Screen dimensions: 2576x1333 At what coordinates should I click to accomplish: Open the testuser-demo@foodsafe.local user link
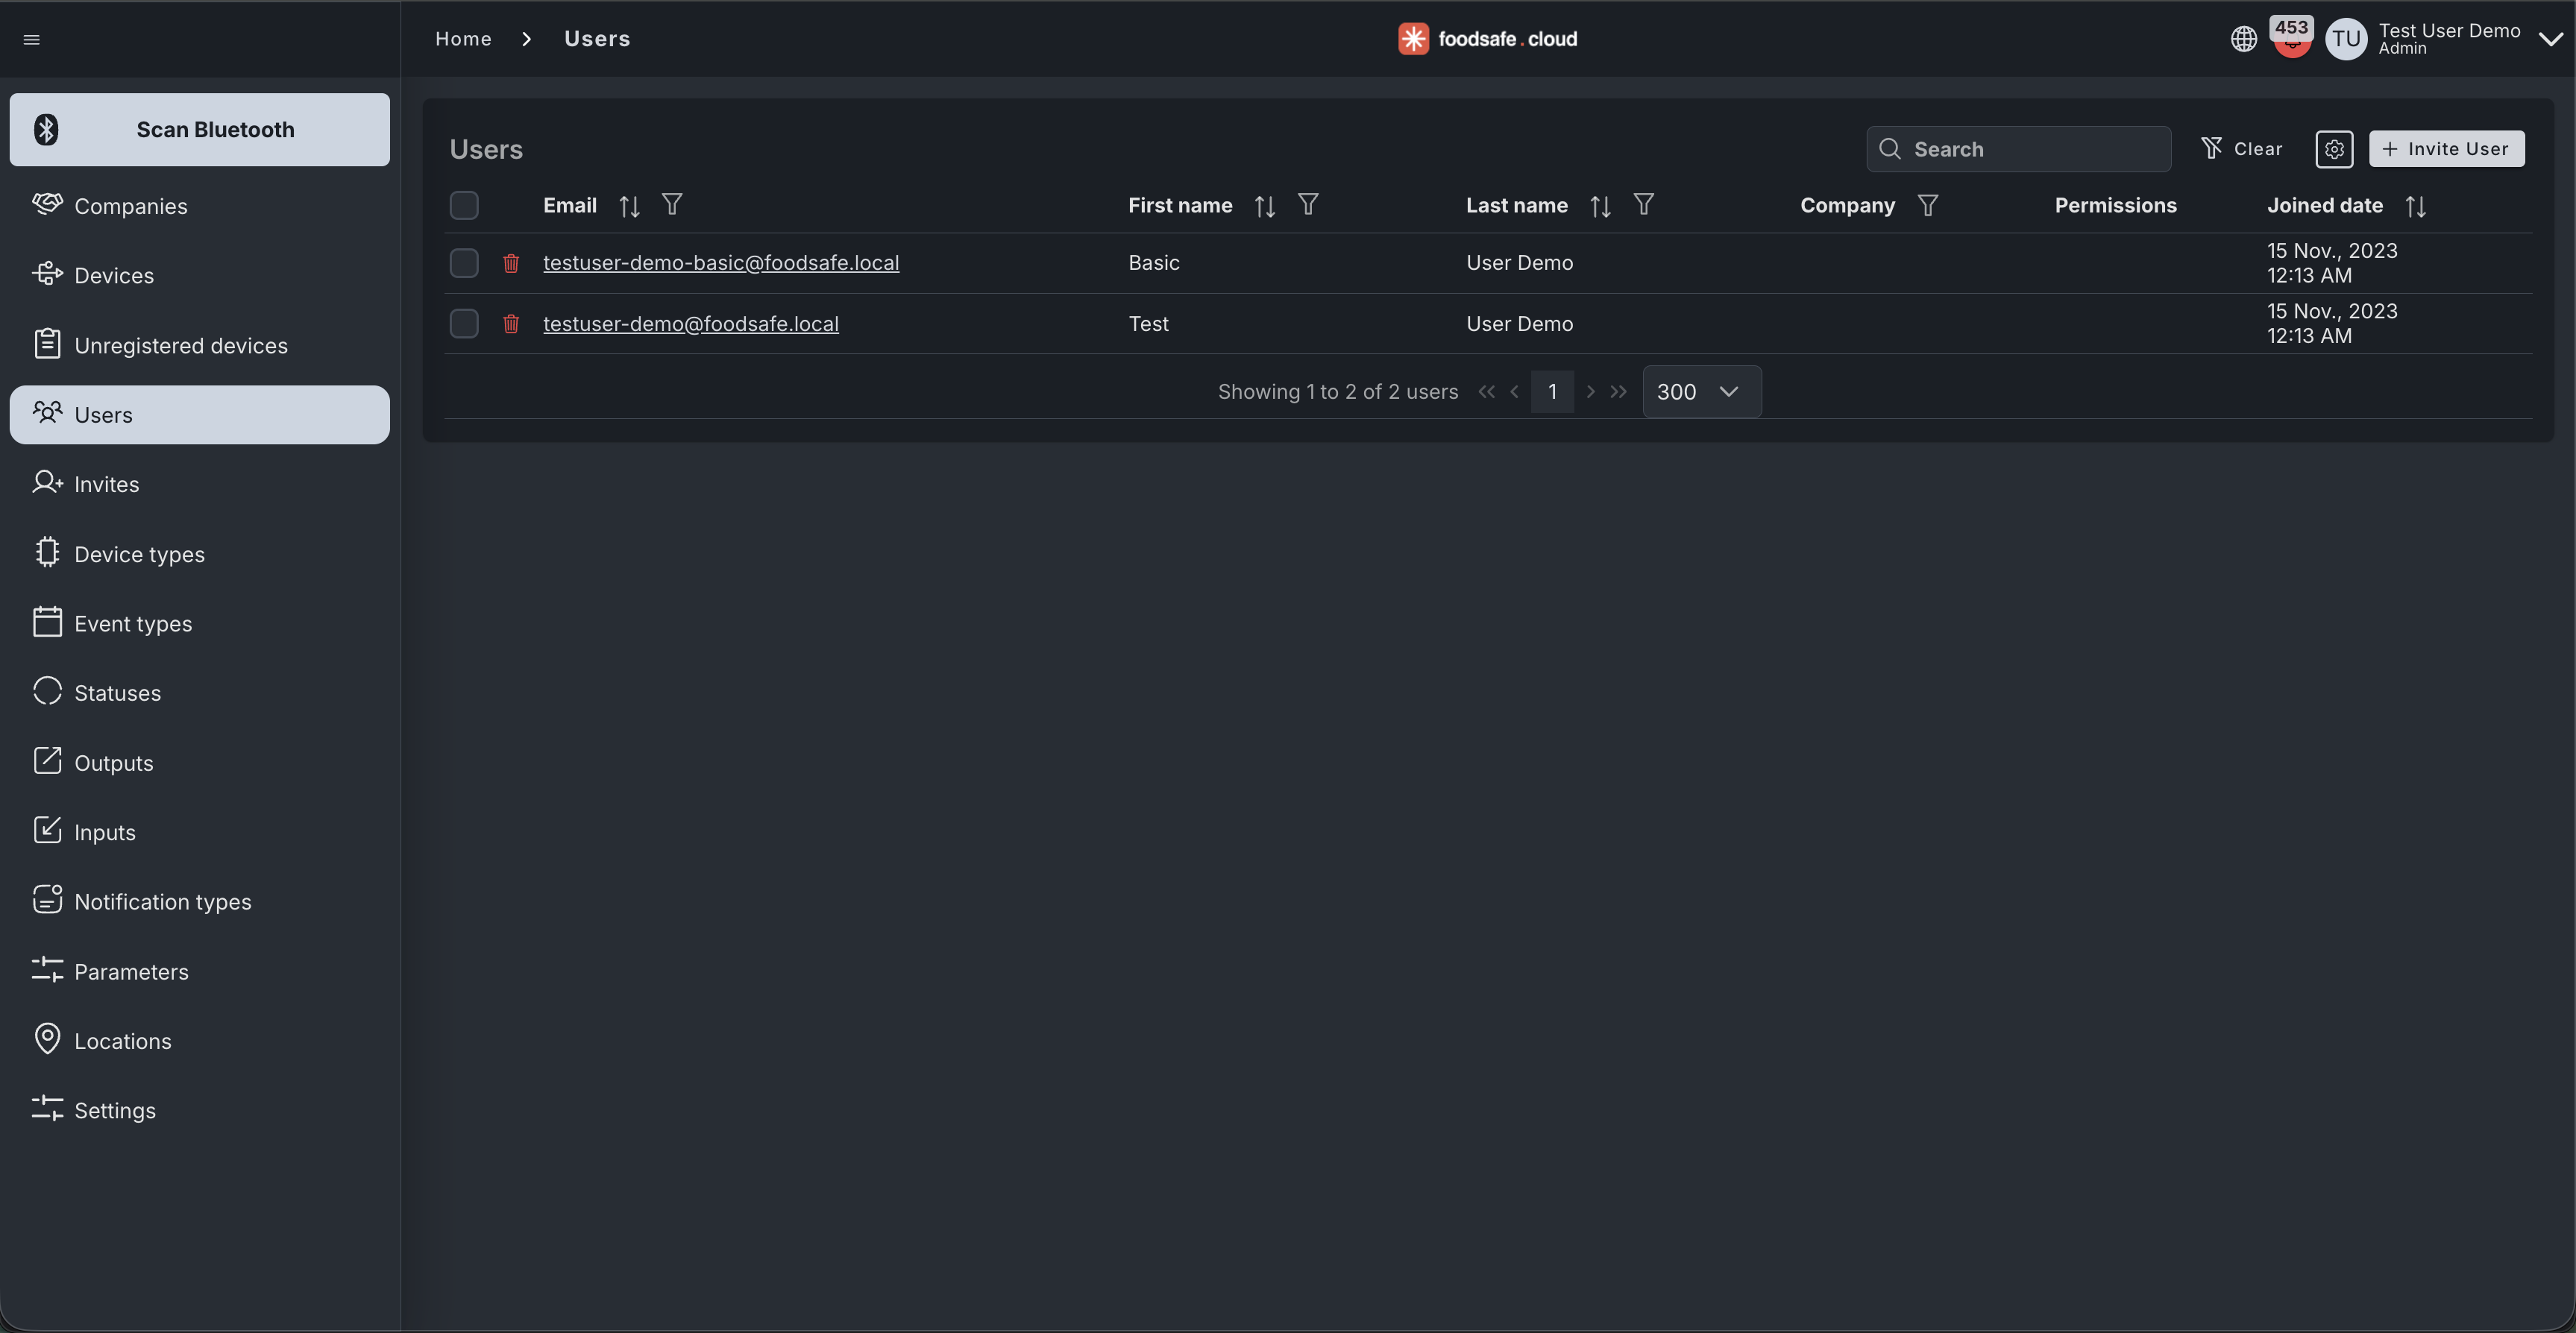pos(691,323)
